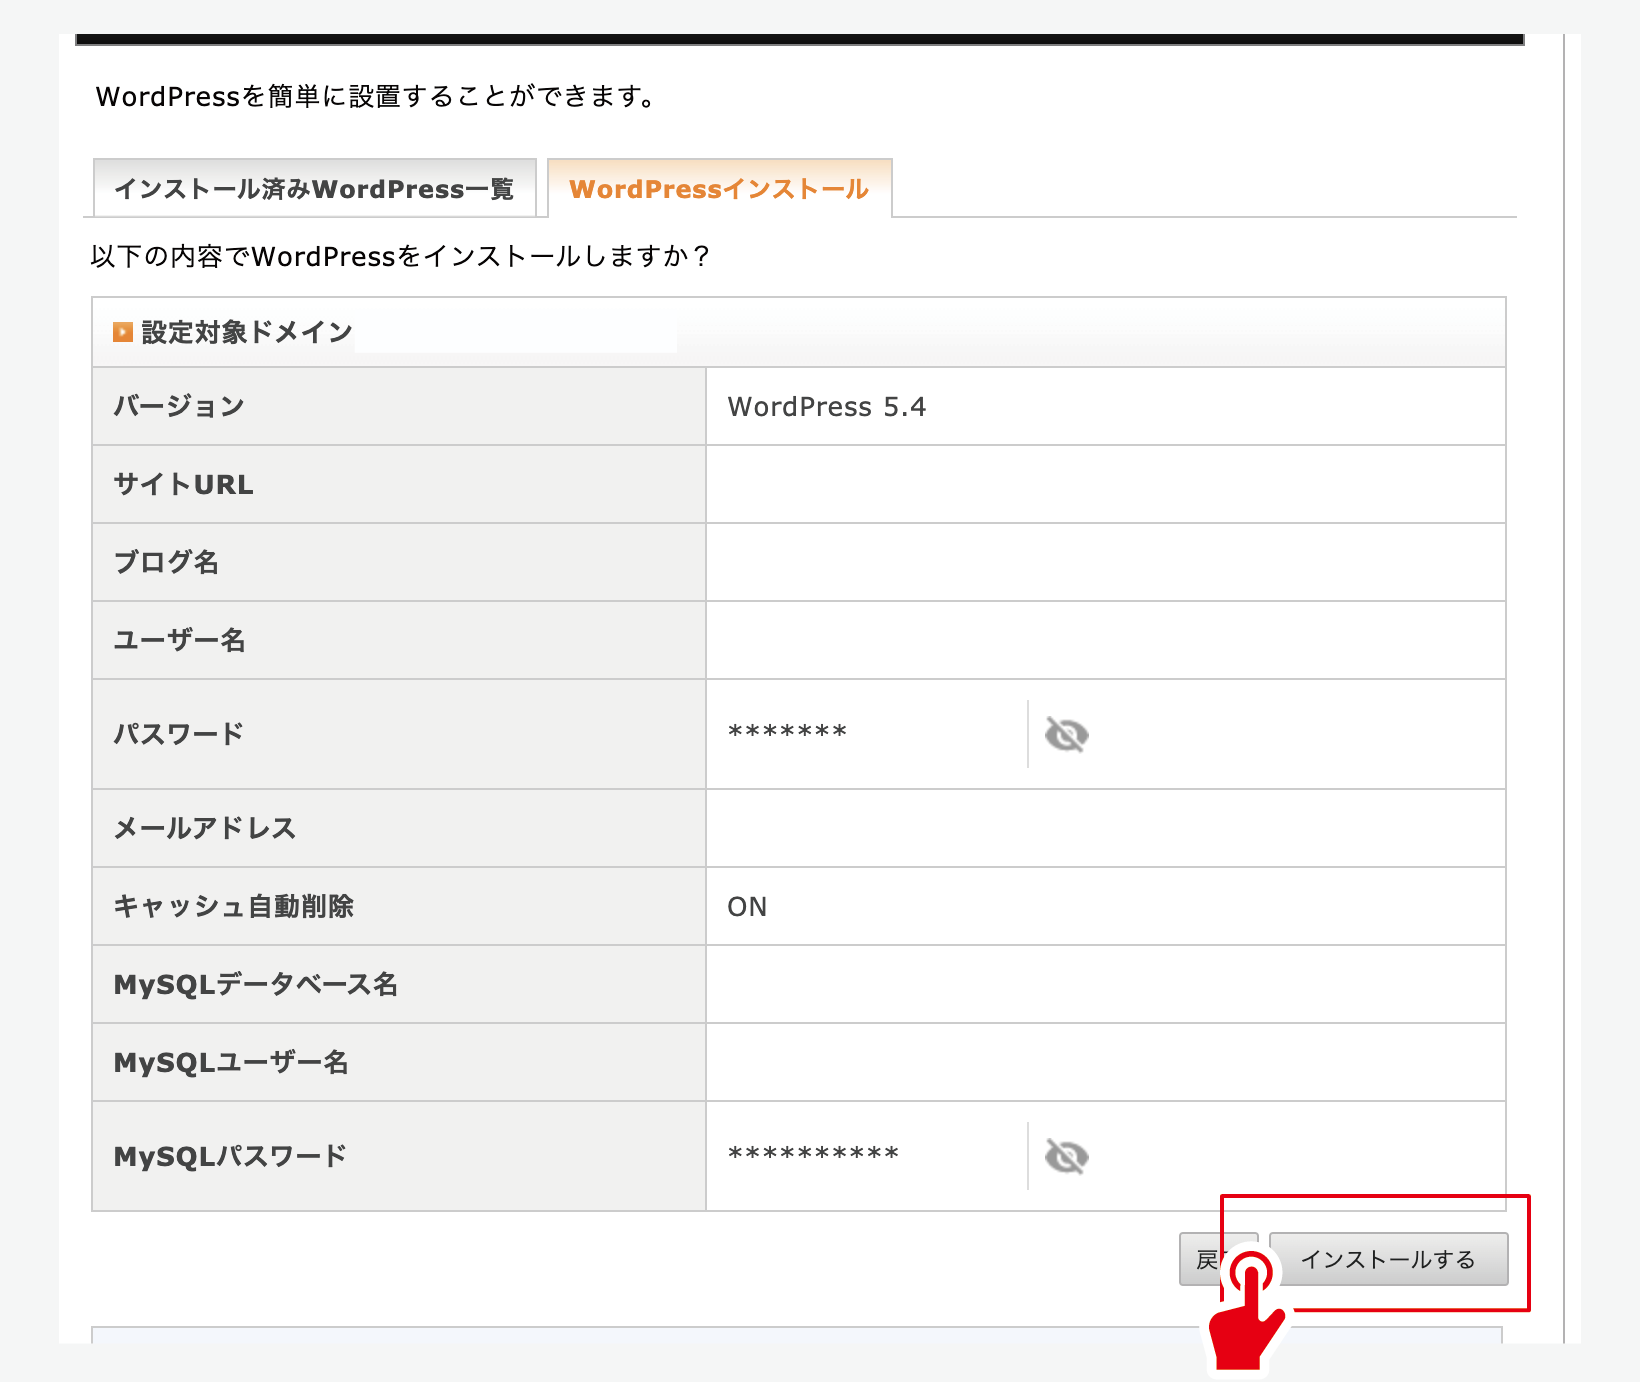Click the masked MySQLパスワード asterisks value
Viewport: 1640px width, 1382px height.
tap(813, 1155)
